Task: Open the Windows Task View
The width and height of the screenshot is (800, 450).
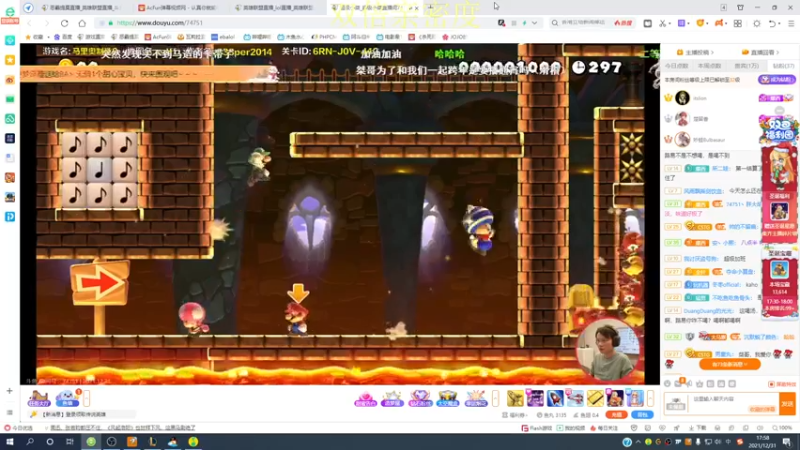Action: tap(70, 442)
